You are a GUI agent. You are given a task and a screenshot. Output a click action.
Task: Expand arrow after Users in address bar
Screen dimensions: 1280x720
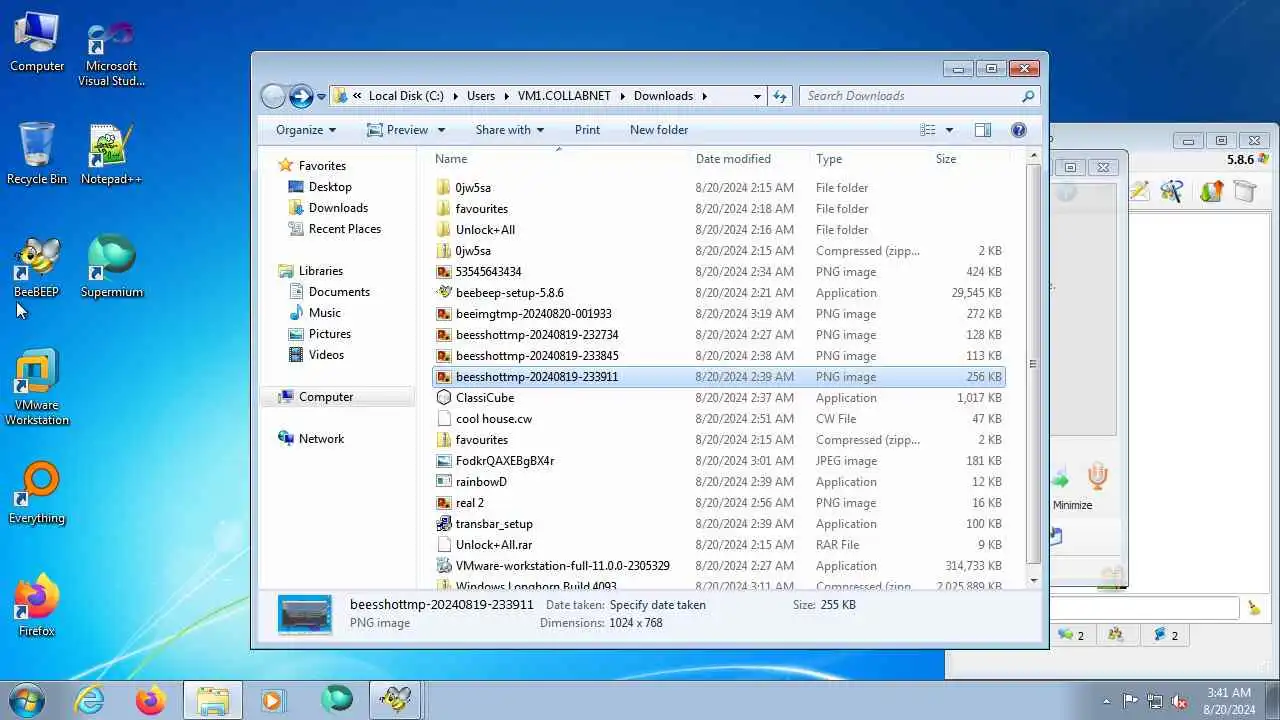505,96
